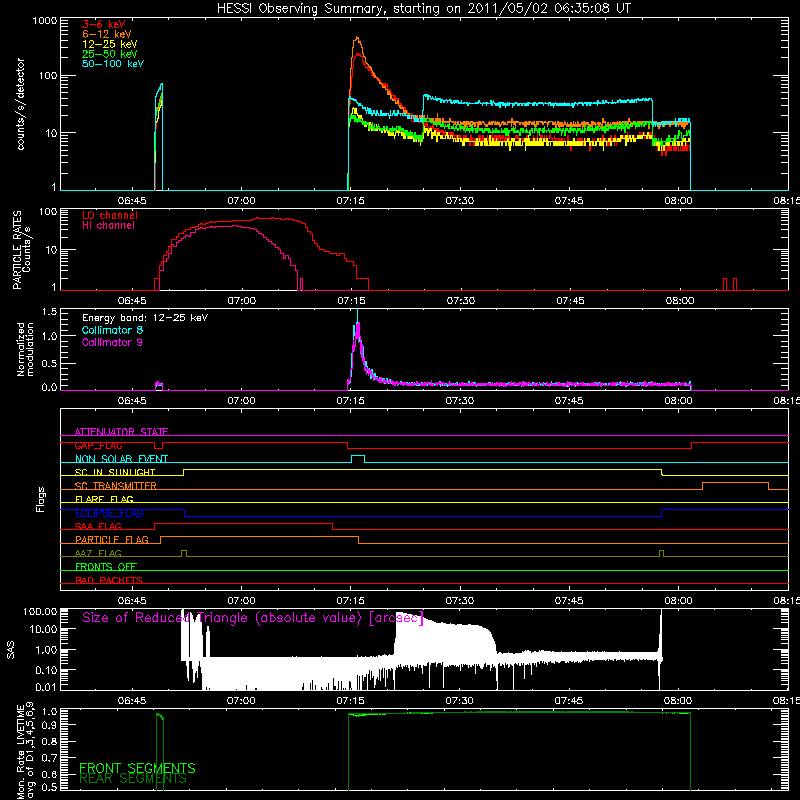Click the 07:30 tick label under modulation plot
The image size is (800, 800).
tap(460, 401)
